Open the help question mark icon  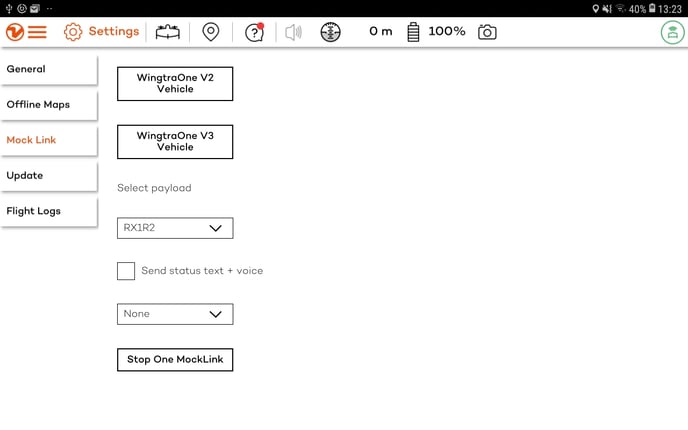tap(254, 32)
